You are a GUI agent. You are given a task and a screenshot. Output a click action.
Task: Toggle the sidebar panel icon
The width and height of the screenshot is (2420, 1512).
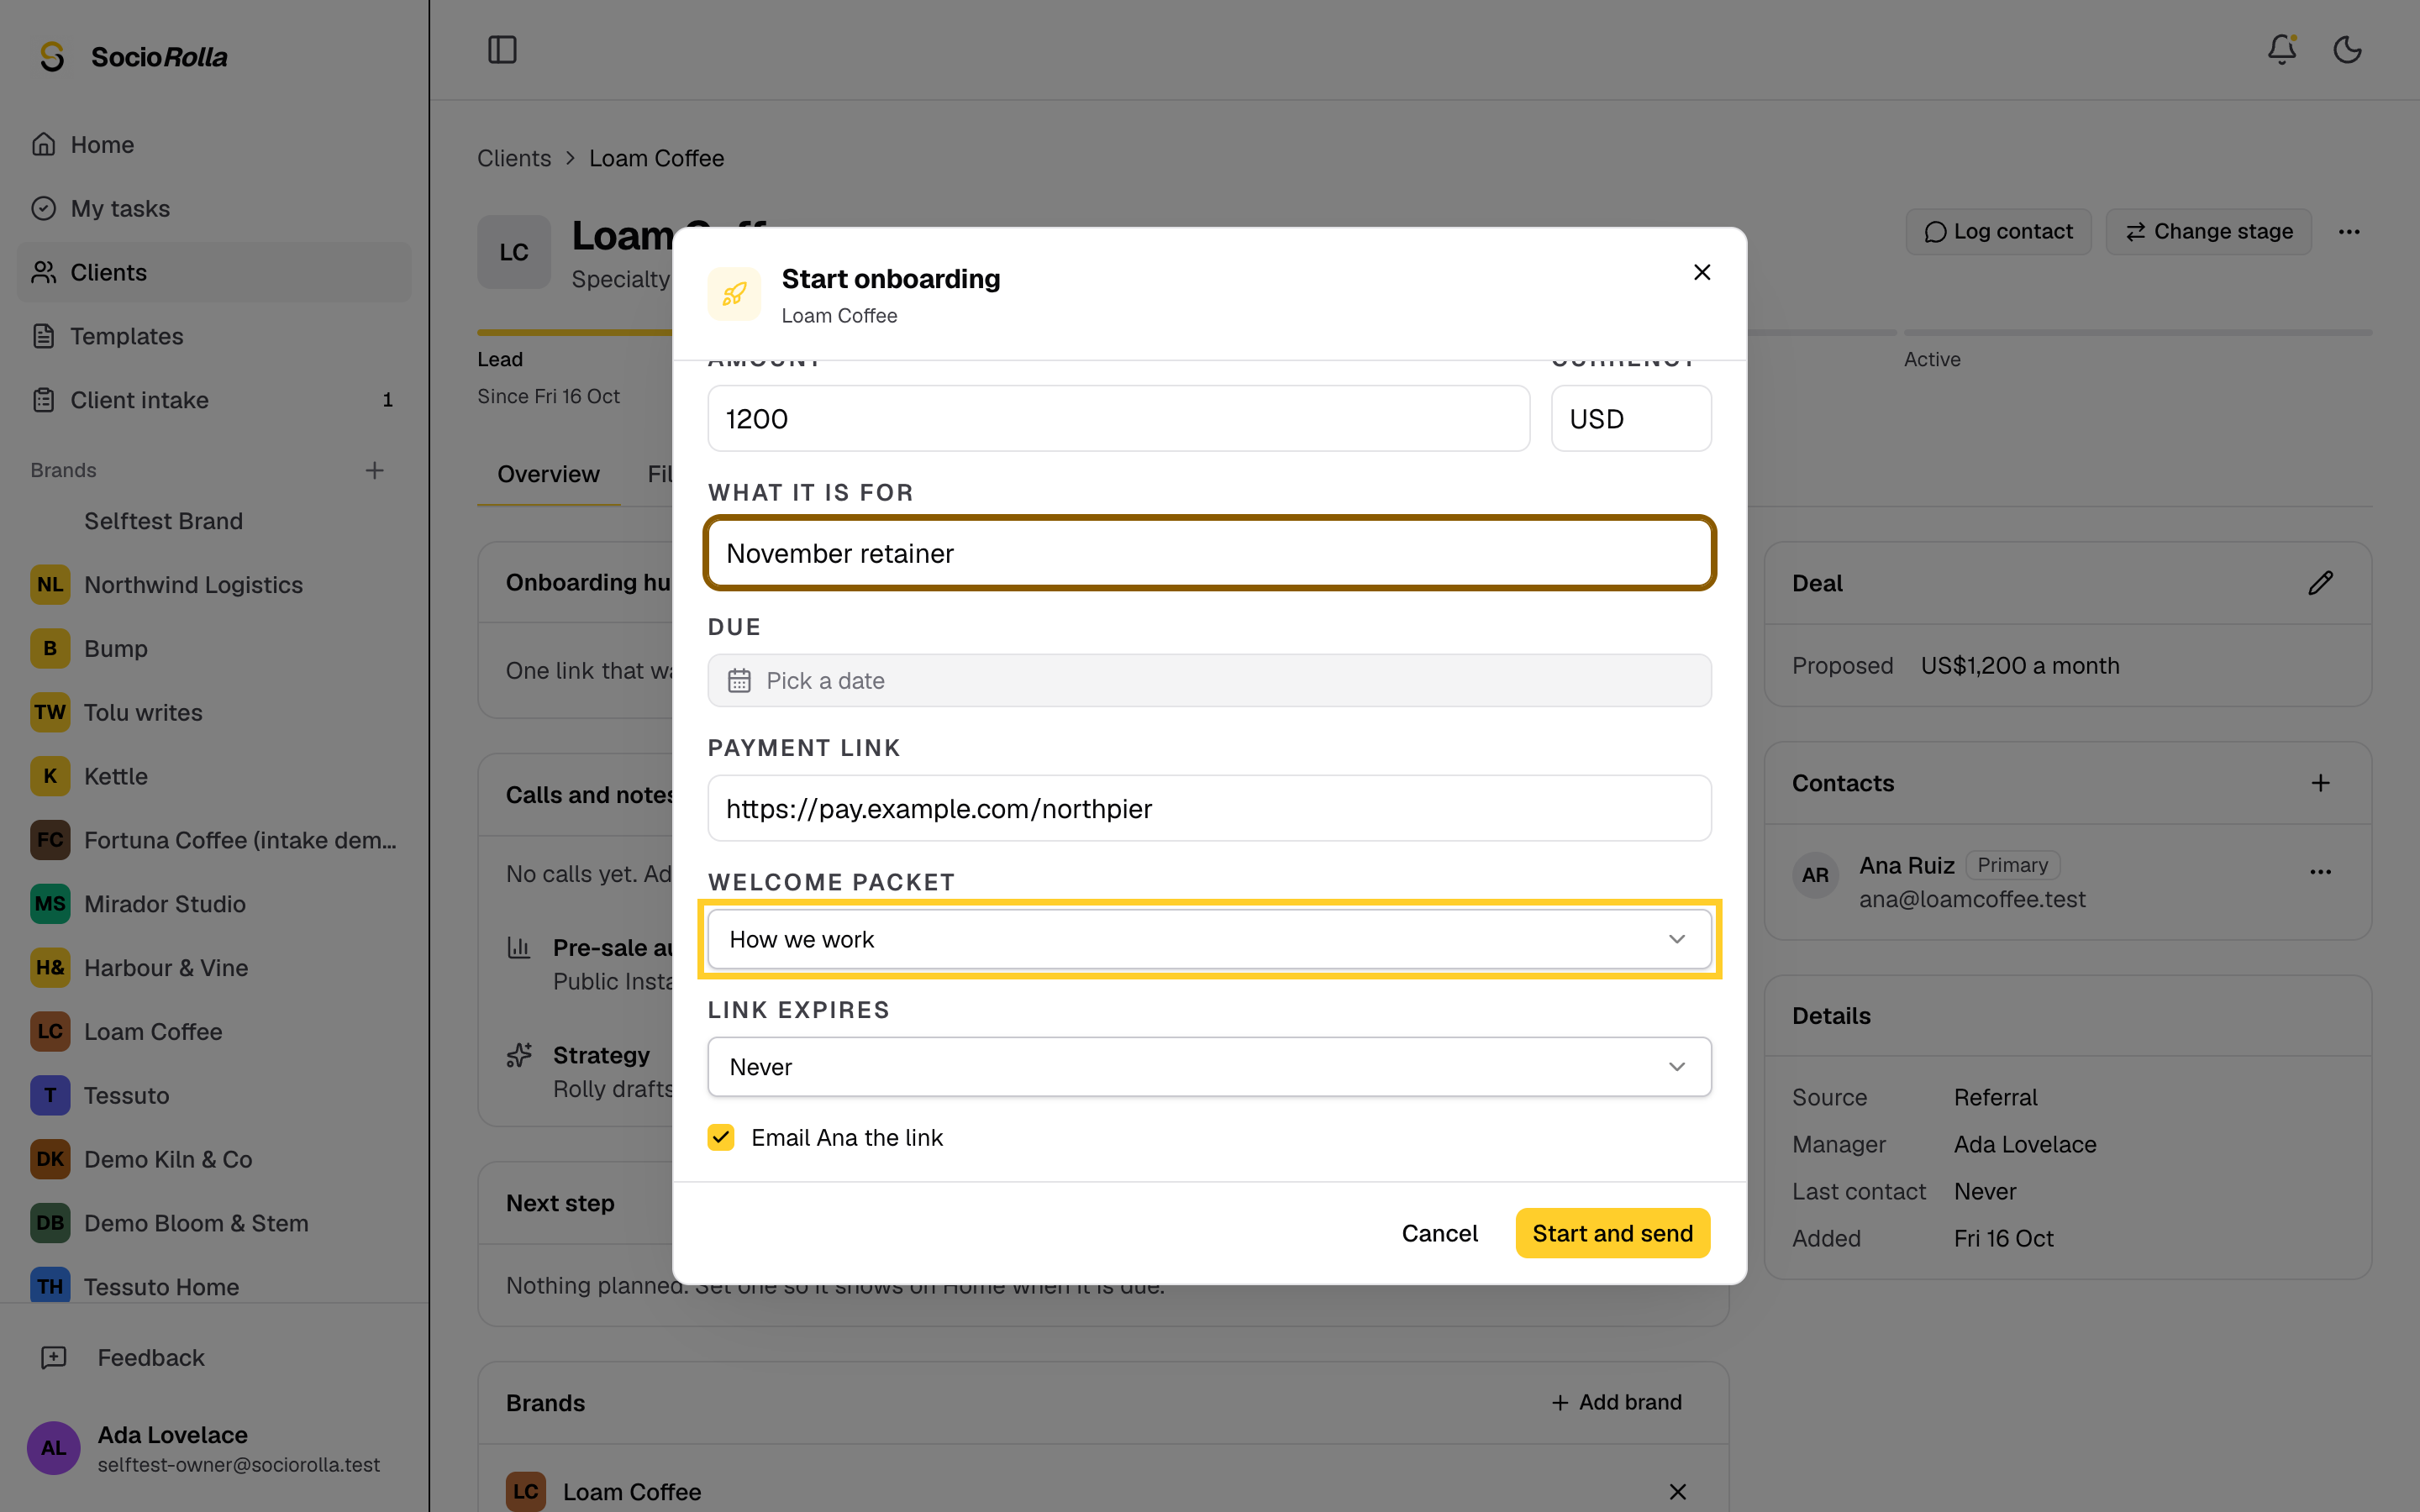502,49
